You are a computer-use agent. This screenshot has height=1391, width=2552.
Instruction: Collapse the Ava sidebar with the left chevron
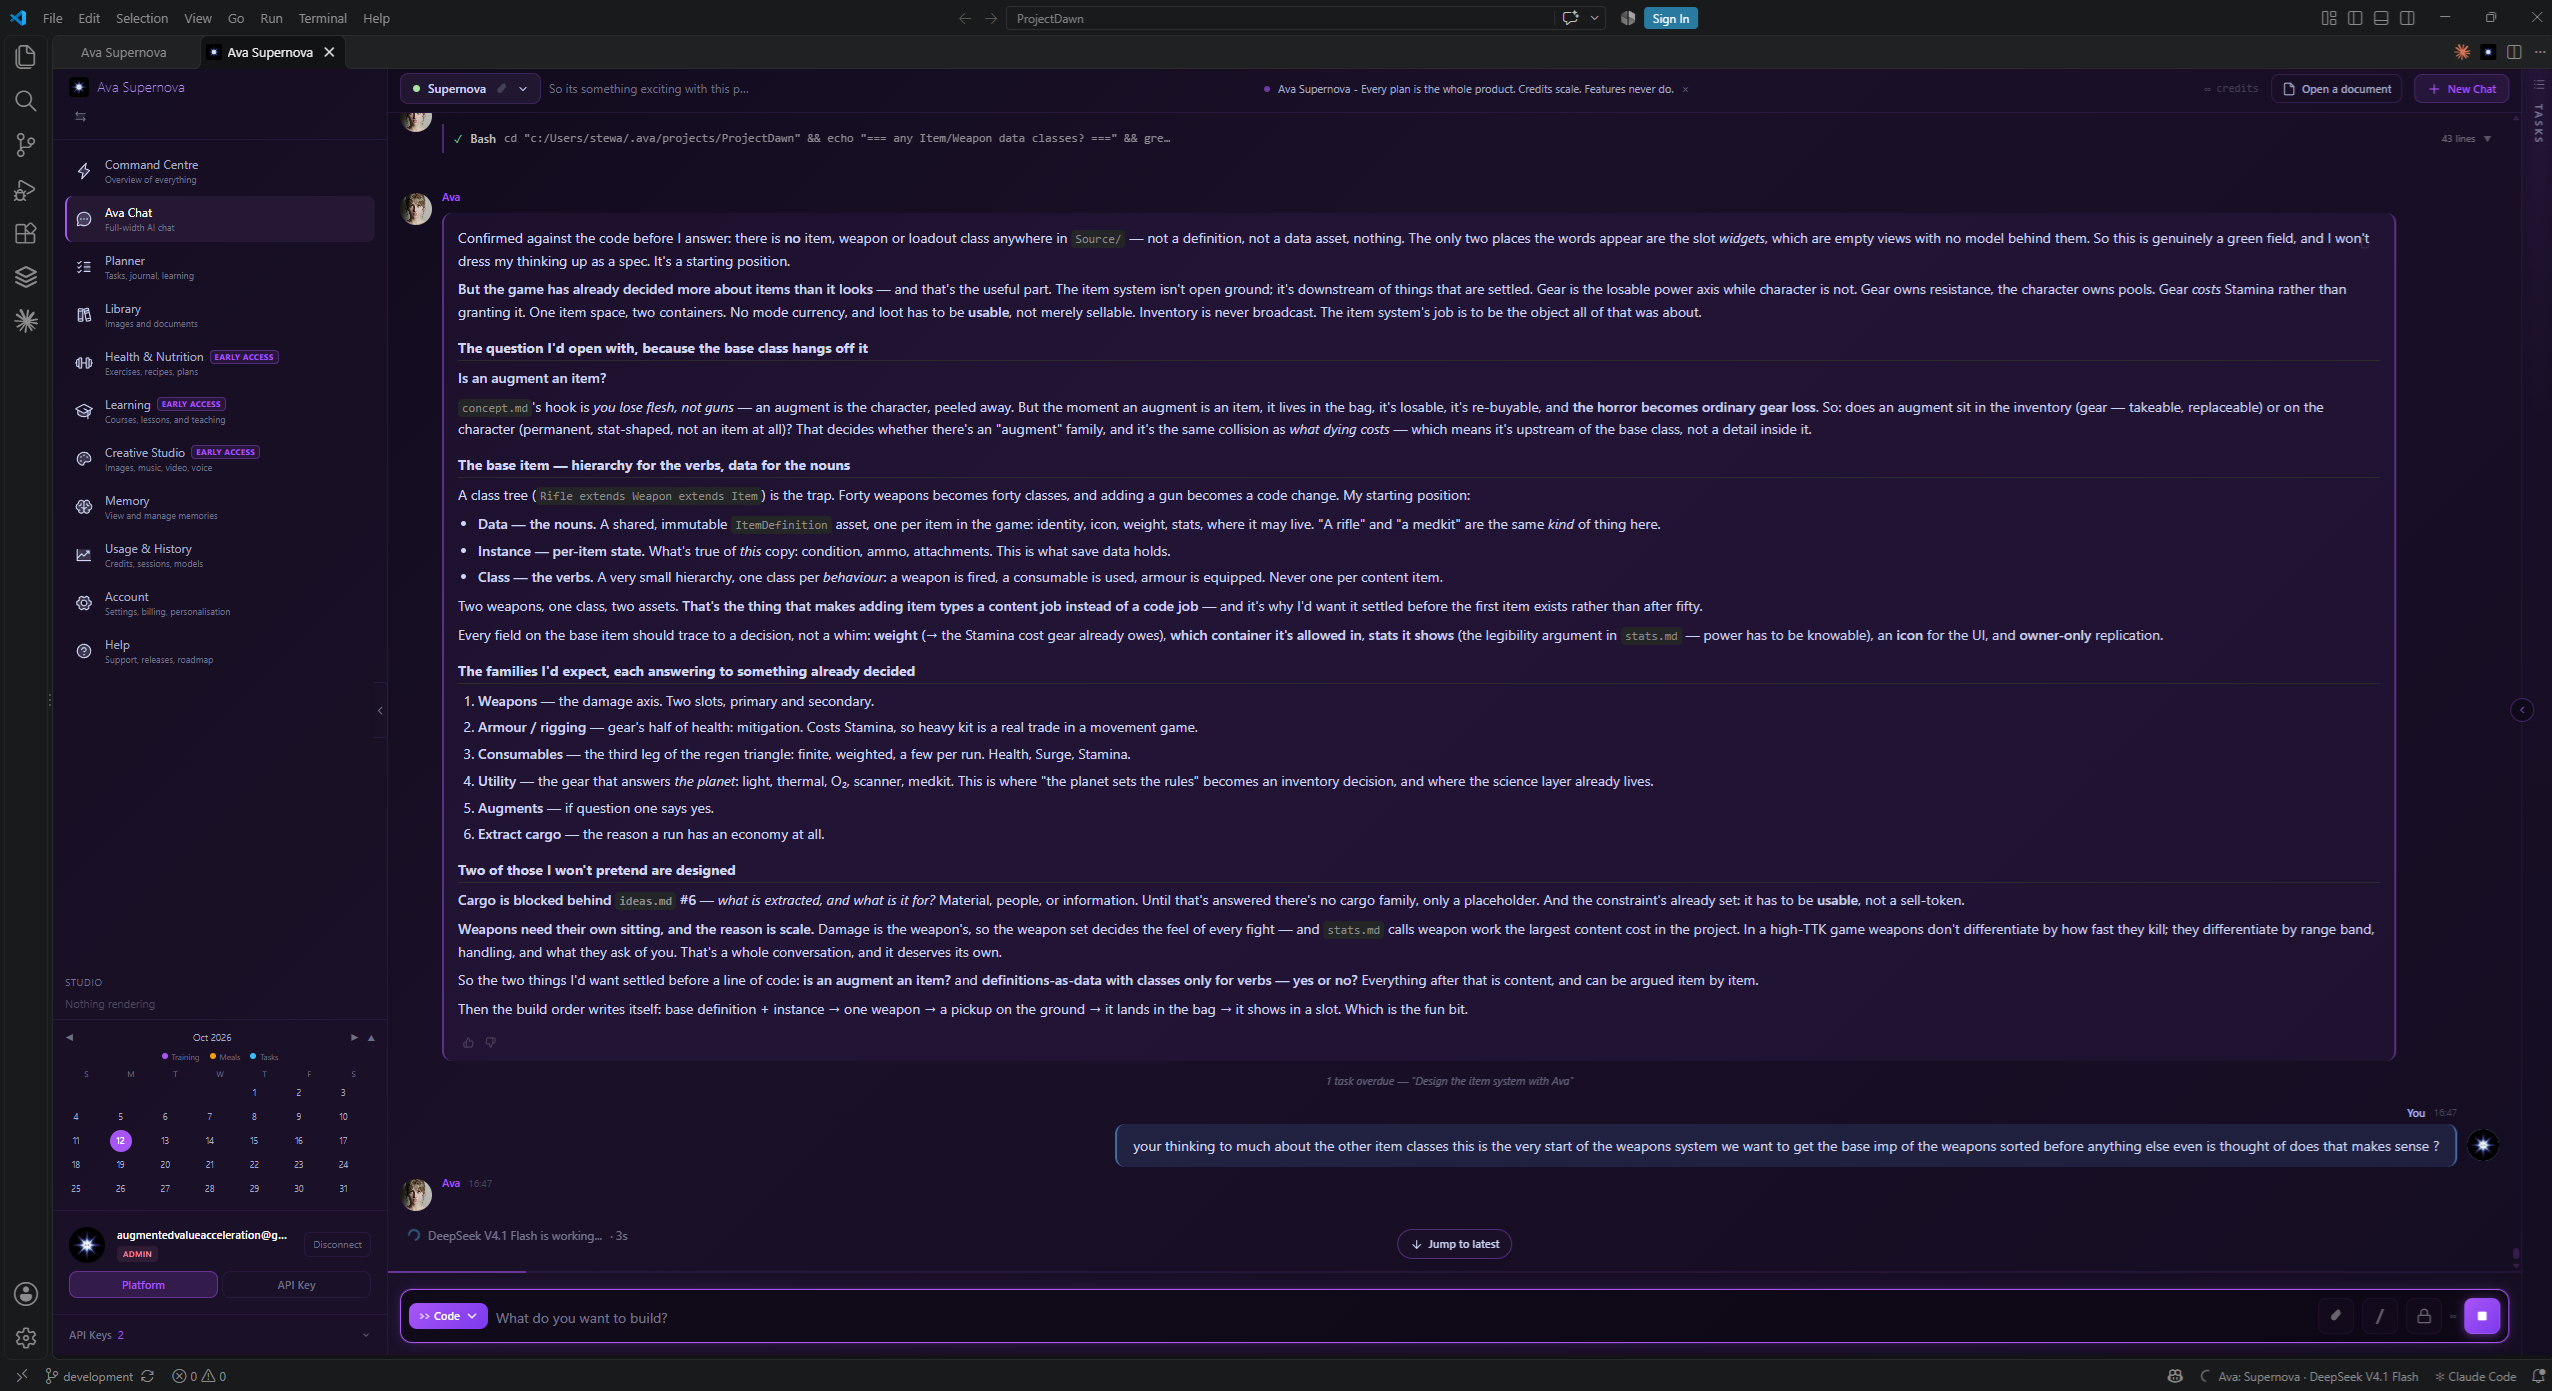click(x=380, y=711)
